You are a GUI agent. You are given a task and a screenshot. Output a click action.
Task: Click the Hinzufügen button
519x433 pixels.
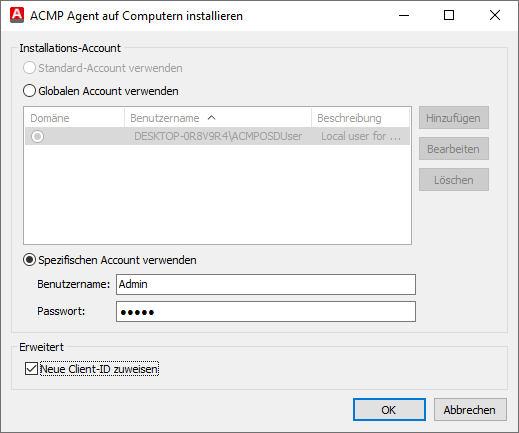454,118
